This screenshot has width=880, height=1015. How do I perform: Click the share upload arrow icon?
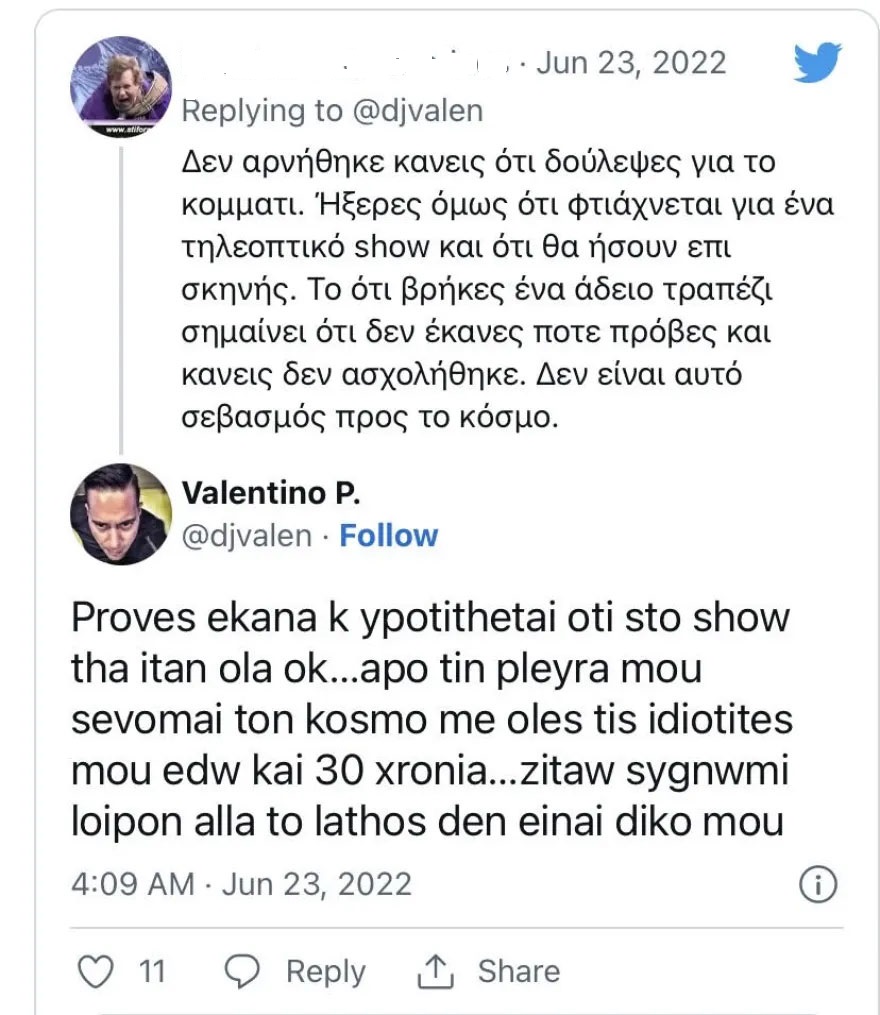(x=435, y=971)
